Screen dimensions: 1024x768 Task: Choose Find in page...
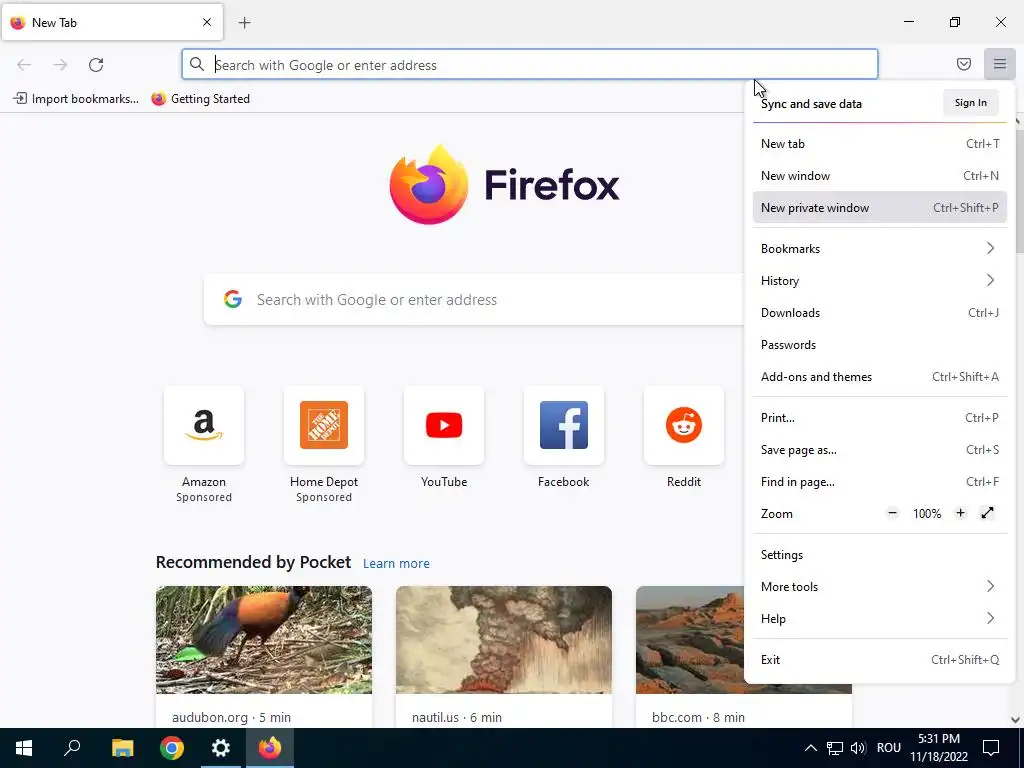click(880, 482)
